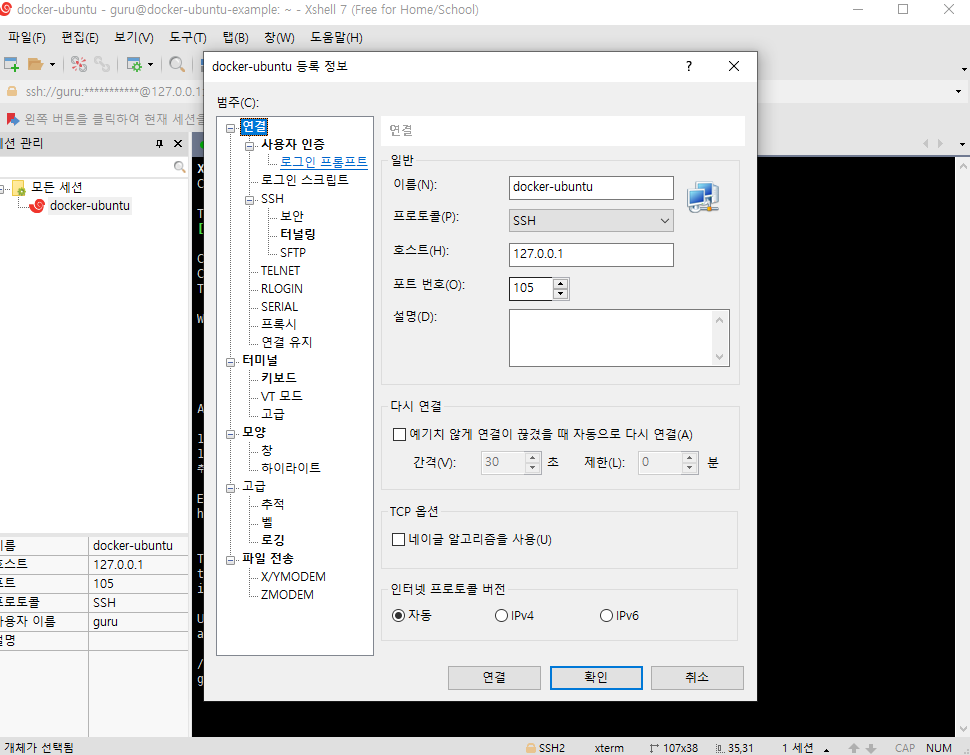Open the session properties gear icon

pyautogui.click(x=134, y=64)
